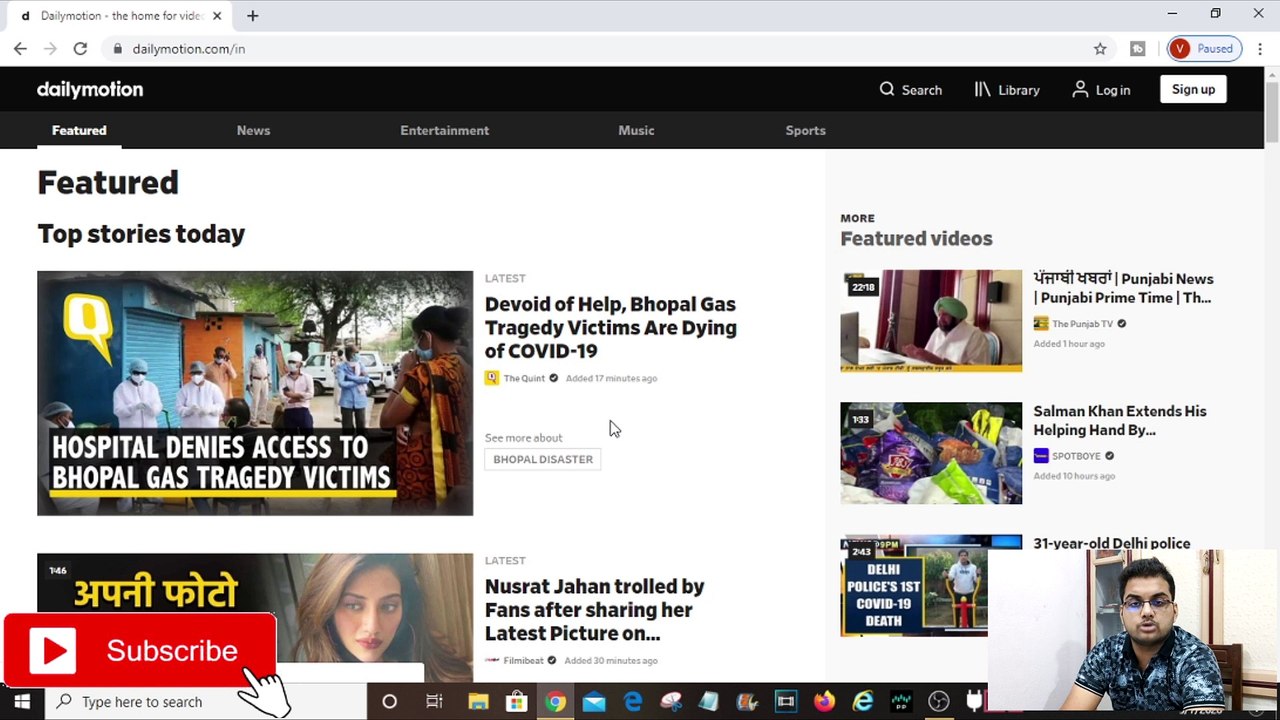This screenshot has width=1280, height=720.
Task: Open Microsoft Store from taskbar
Action: (x=516, y=701)
